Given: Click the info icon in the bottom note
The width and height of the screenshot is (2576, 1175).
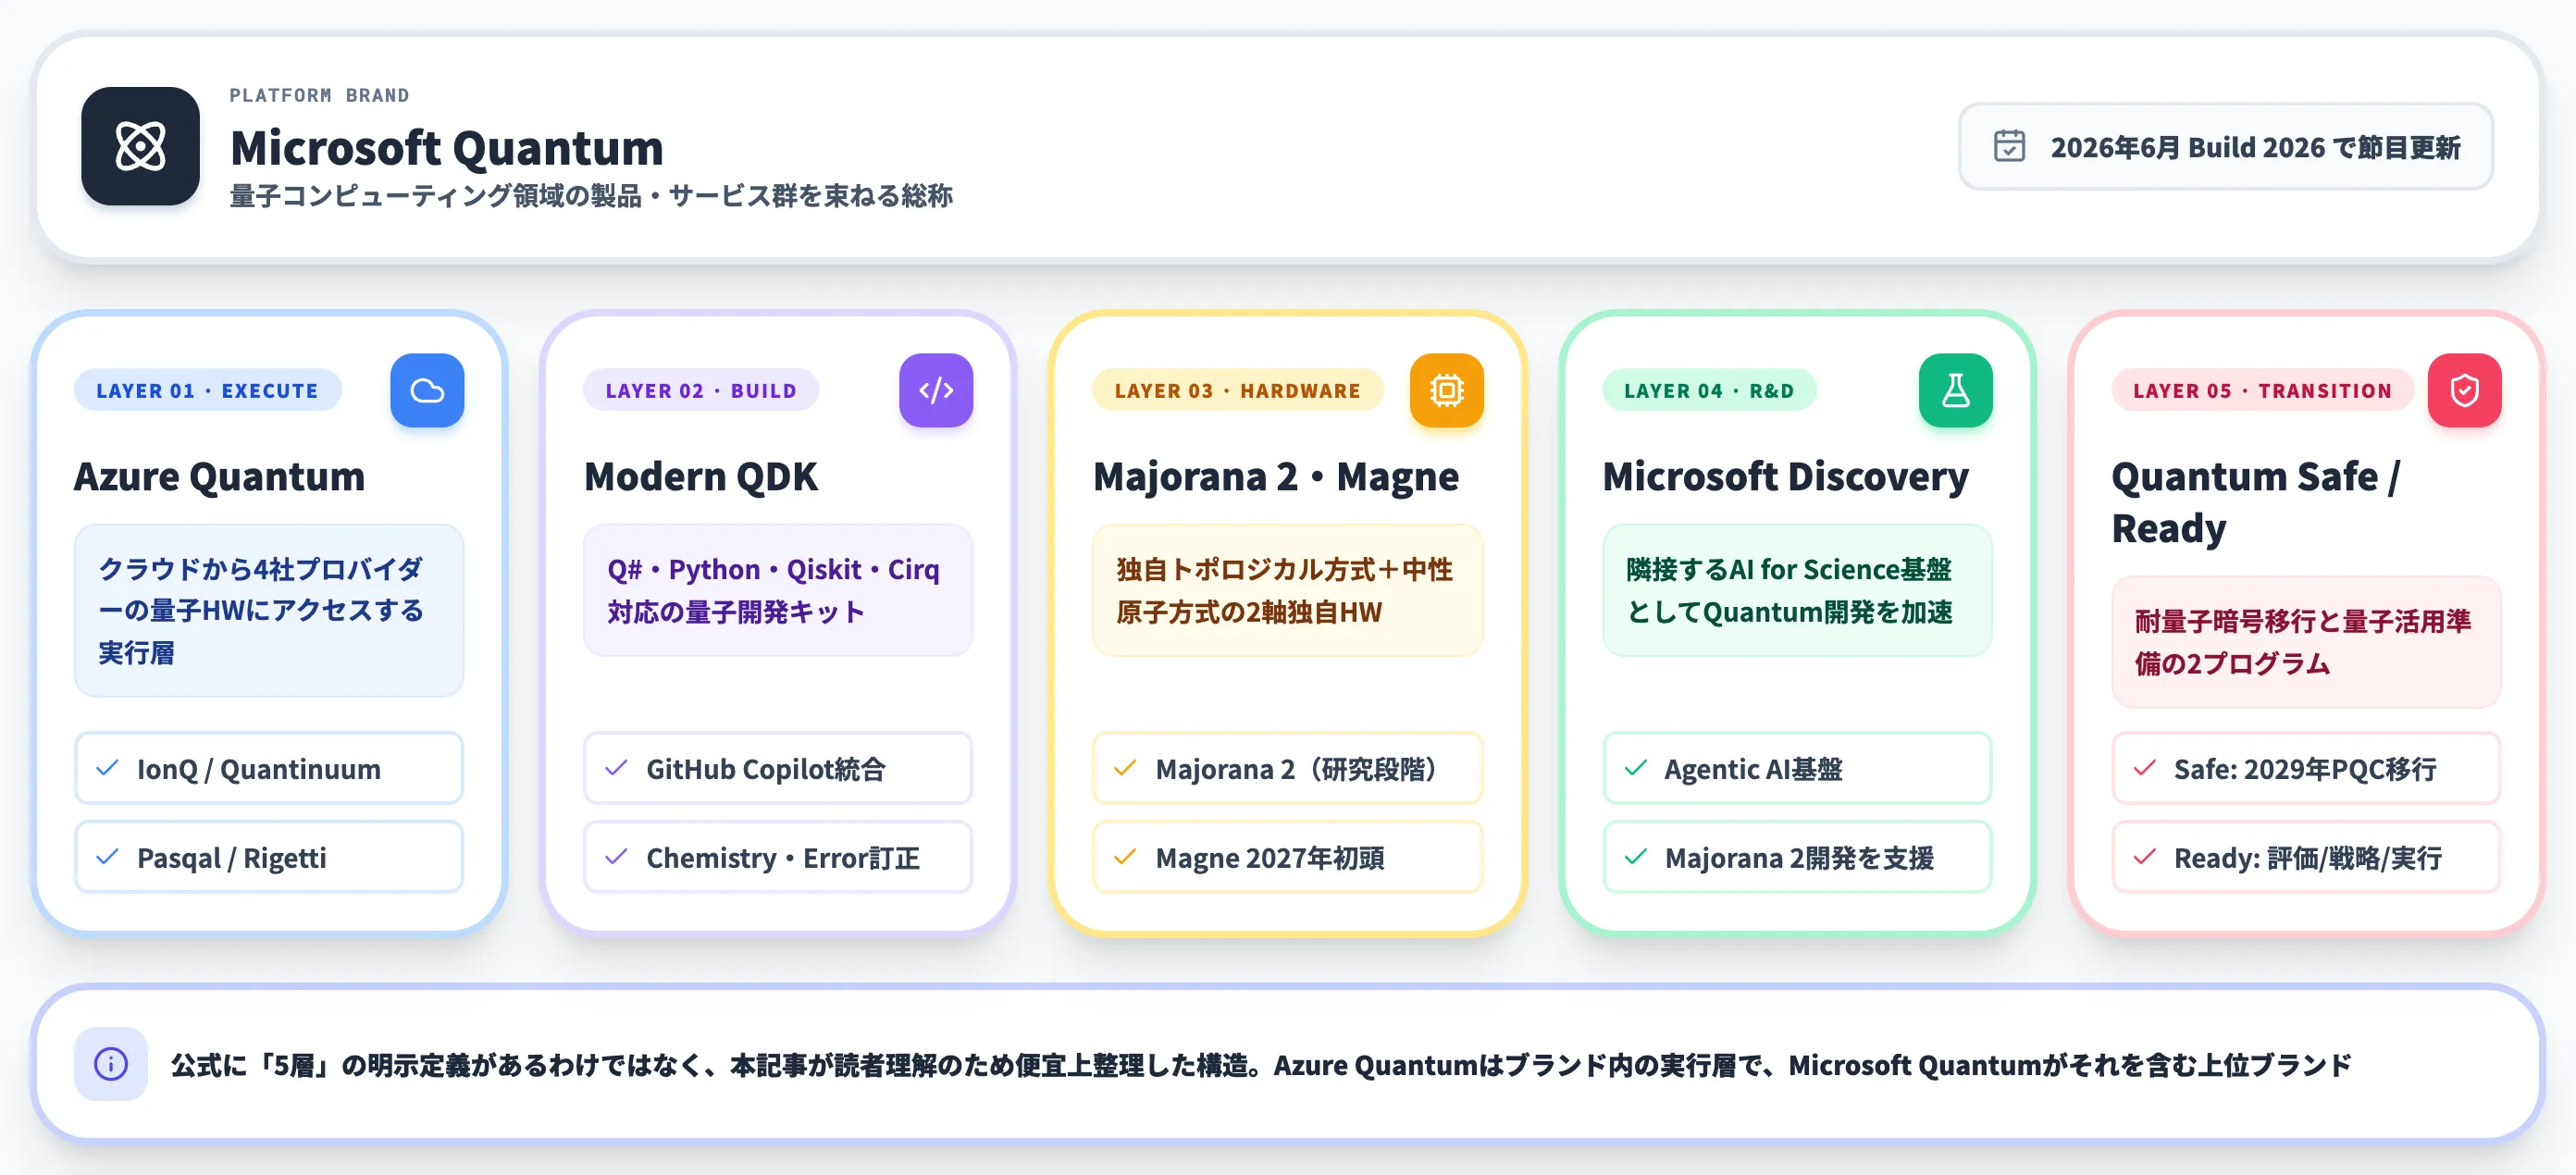Looking at the screenshot, I should 111,1064.
